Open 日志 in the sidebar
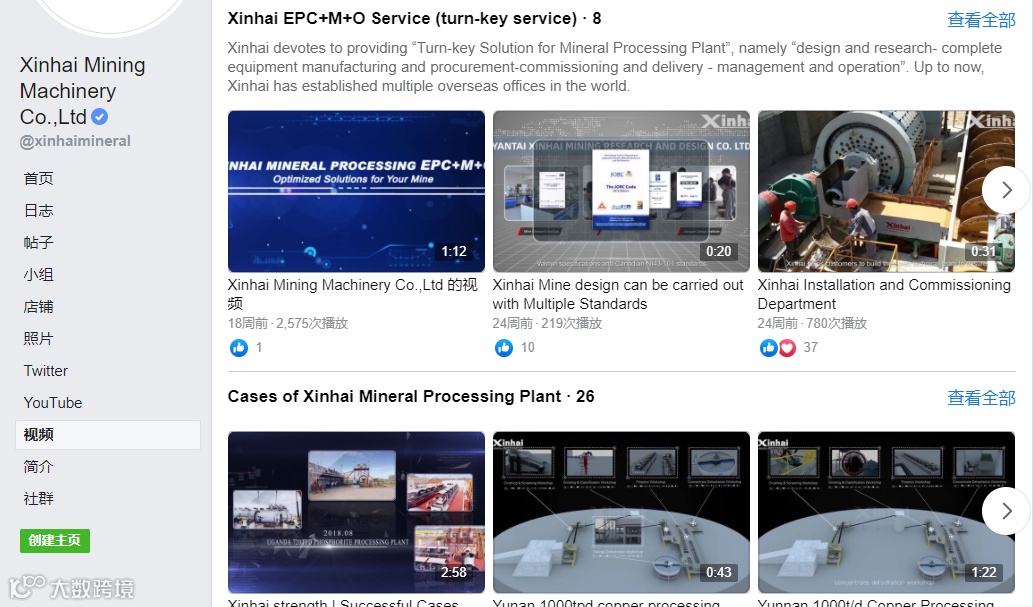The width and height of the screenshot is (1033, 607). pos(38,211)
